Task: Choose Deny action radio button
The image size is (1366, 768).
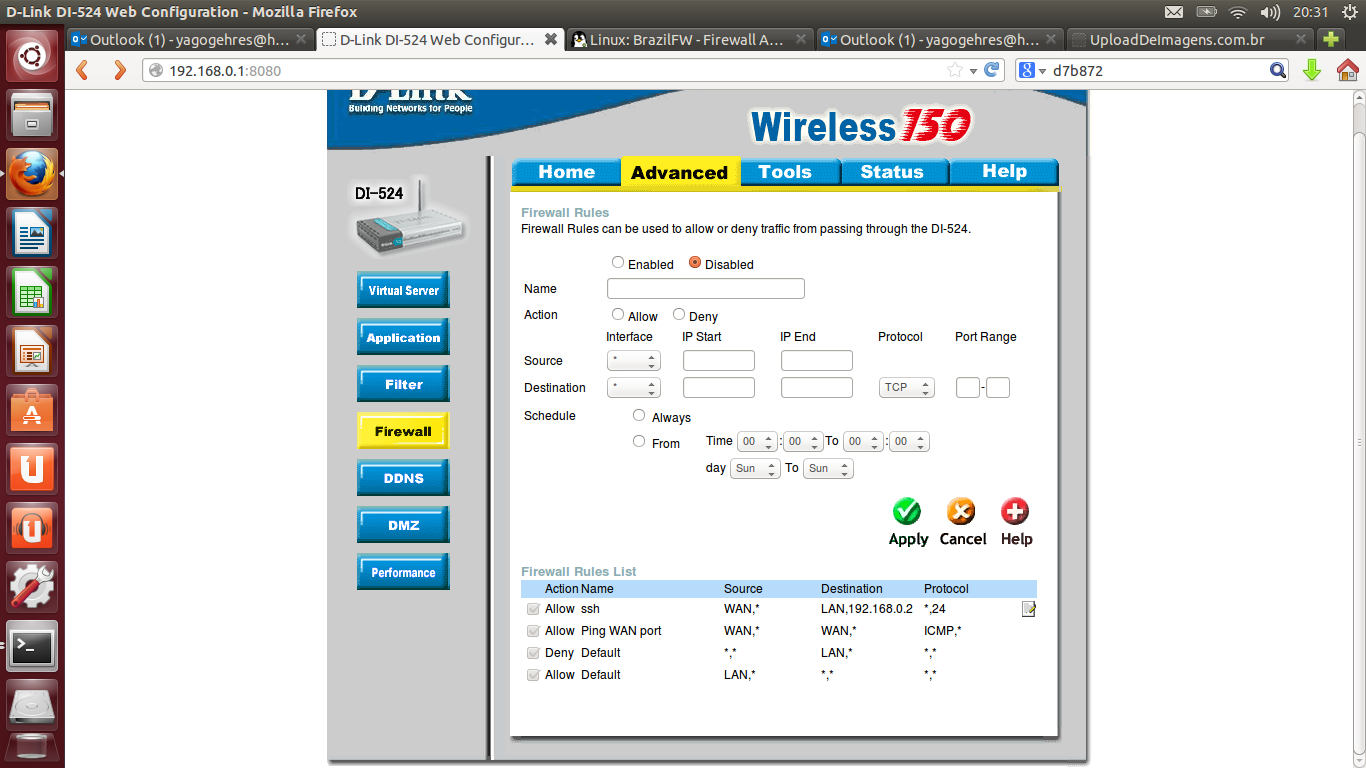Action: coord(679,314)
